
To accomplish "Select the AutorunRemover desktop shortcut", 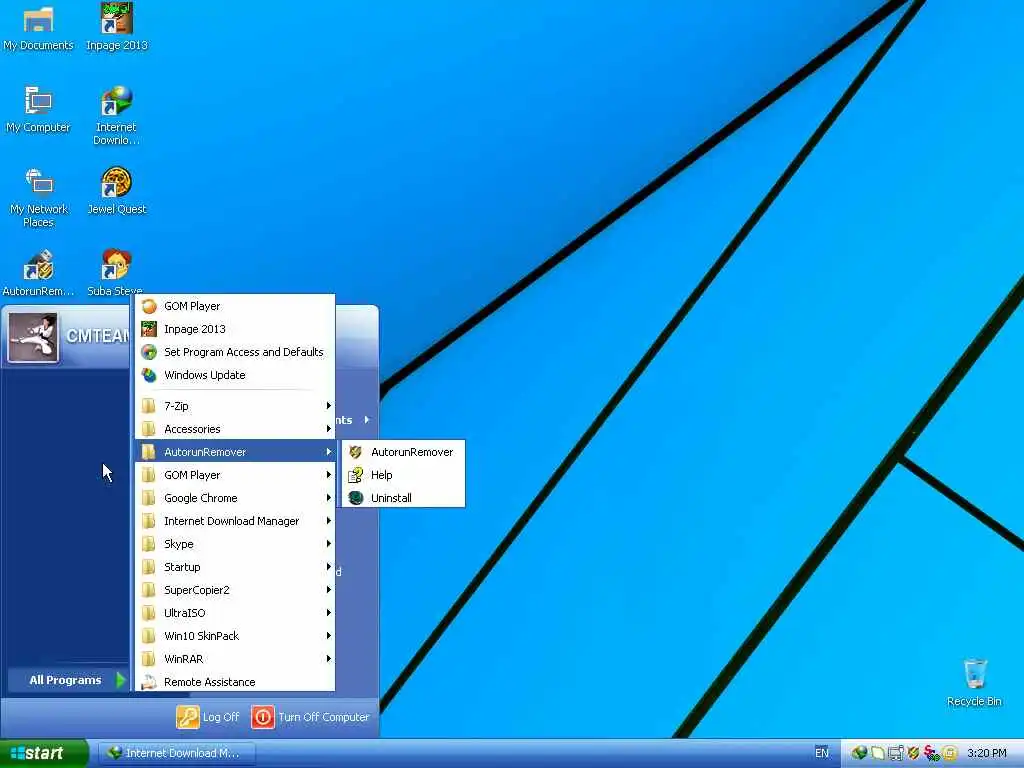I will [x=38, y=273].
